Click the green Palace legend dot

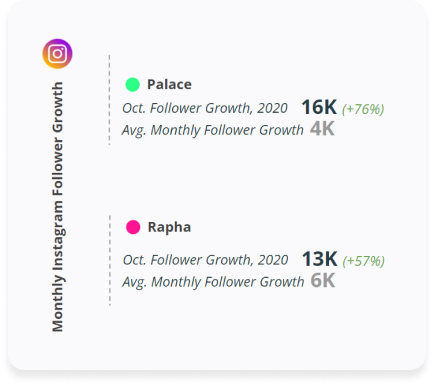(132, 84)
